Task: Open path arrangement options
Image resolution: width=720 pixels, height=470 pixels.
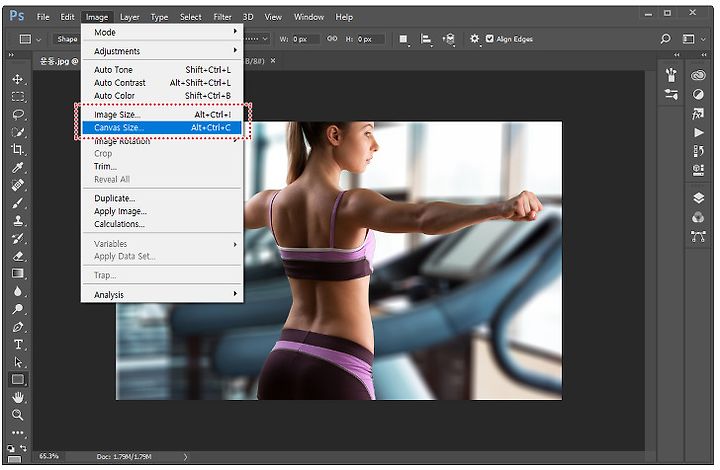Action: (x=448, y=39)
